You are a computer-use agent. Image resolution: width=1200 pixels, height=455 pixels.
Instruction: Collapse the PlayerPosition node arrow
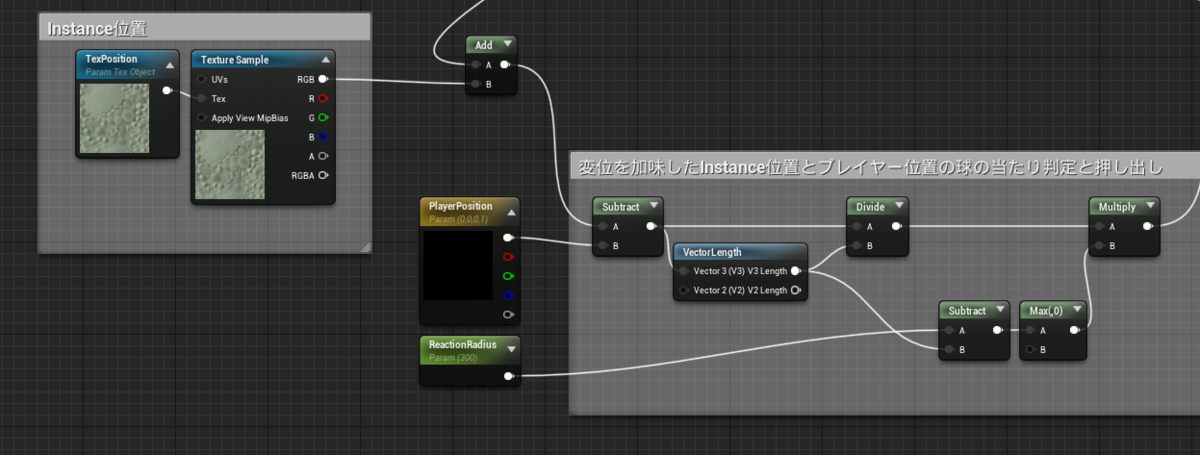pyautogui.click(x=511, y=212)
